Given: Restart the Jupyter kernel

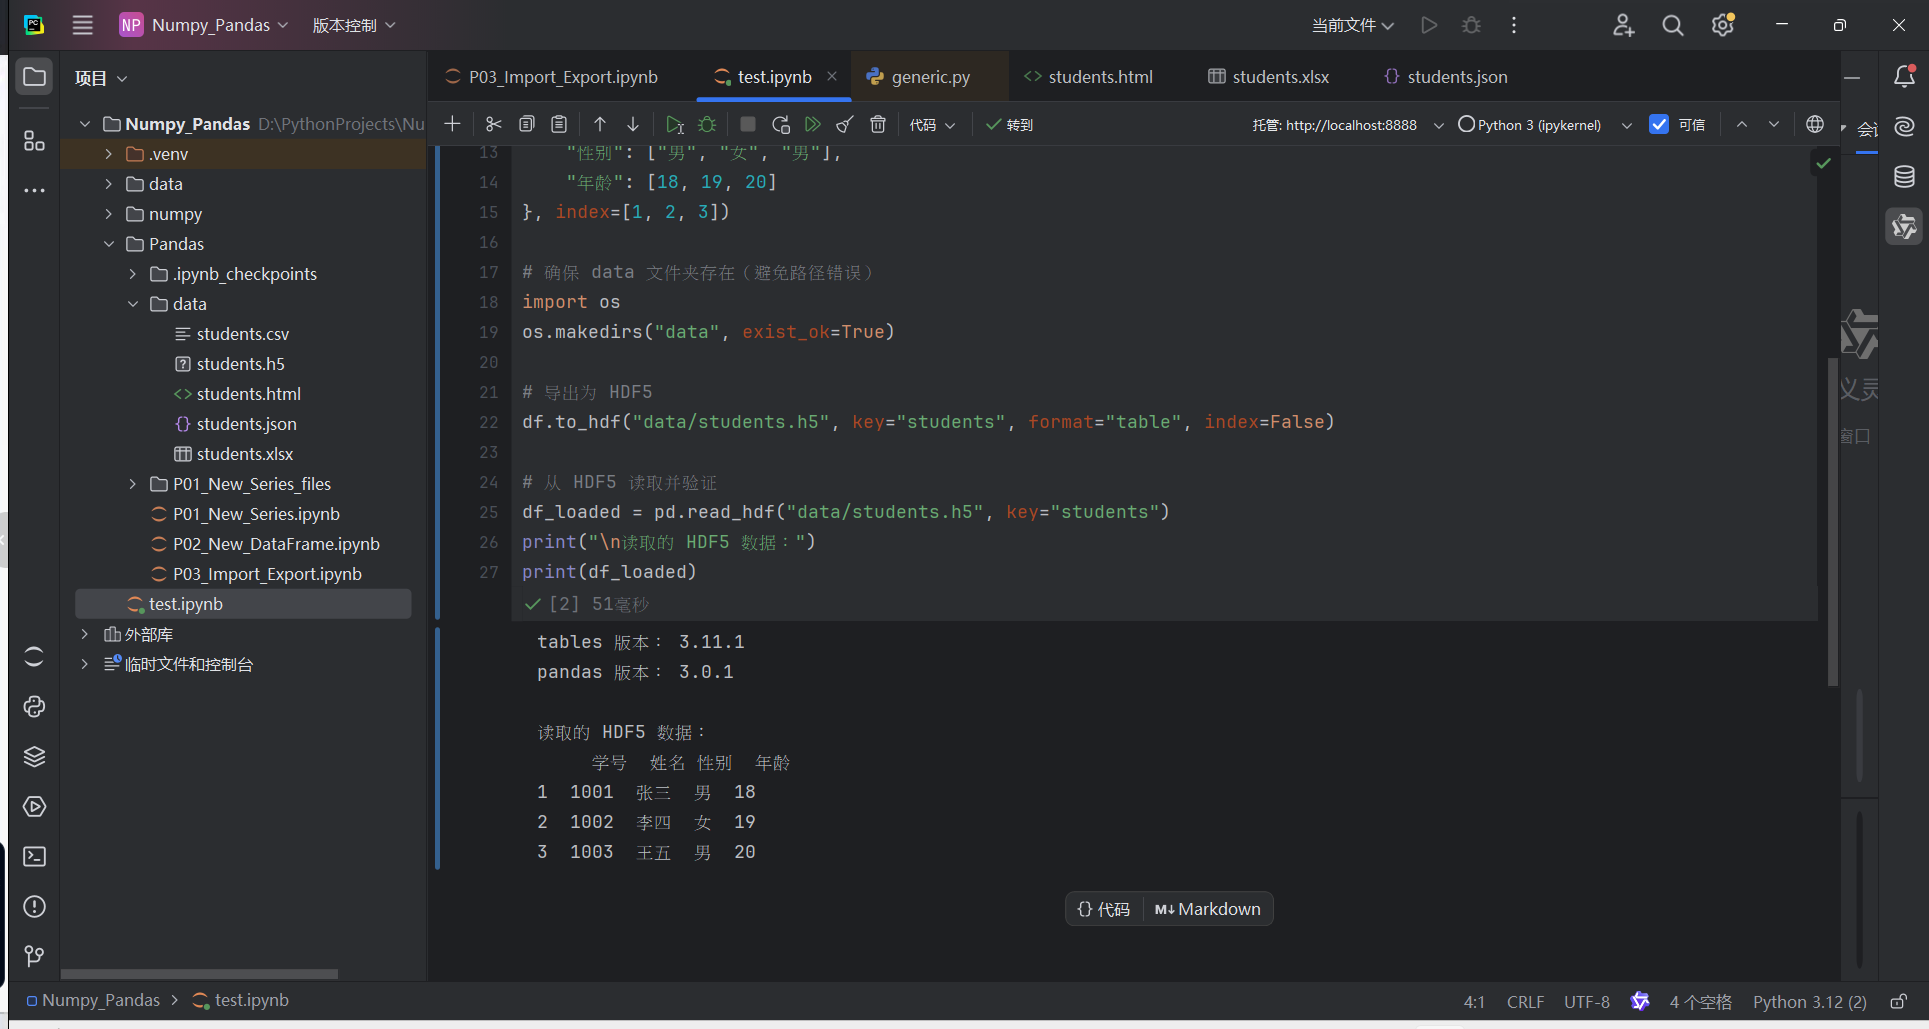Looking at the screenshot, I should (781, 124).
